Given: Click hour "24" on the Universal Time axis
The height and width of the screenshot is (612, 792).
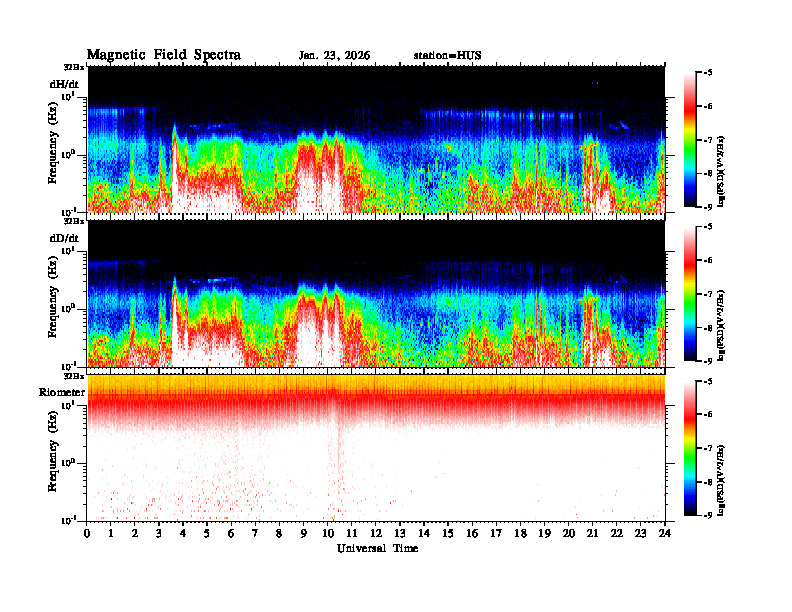Looking at the screenshot, I should coord(664,533).
